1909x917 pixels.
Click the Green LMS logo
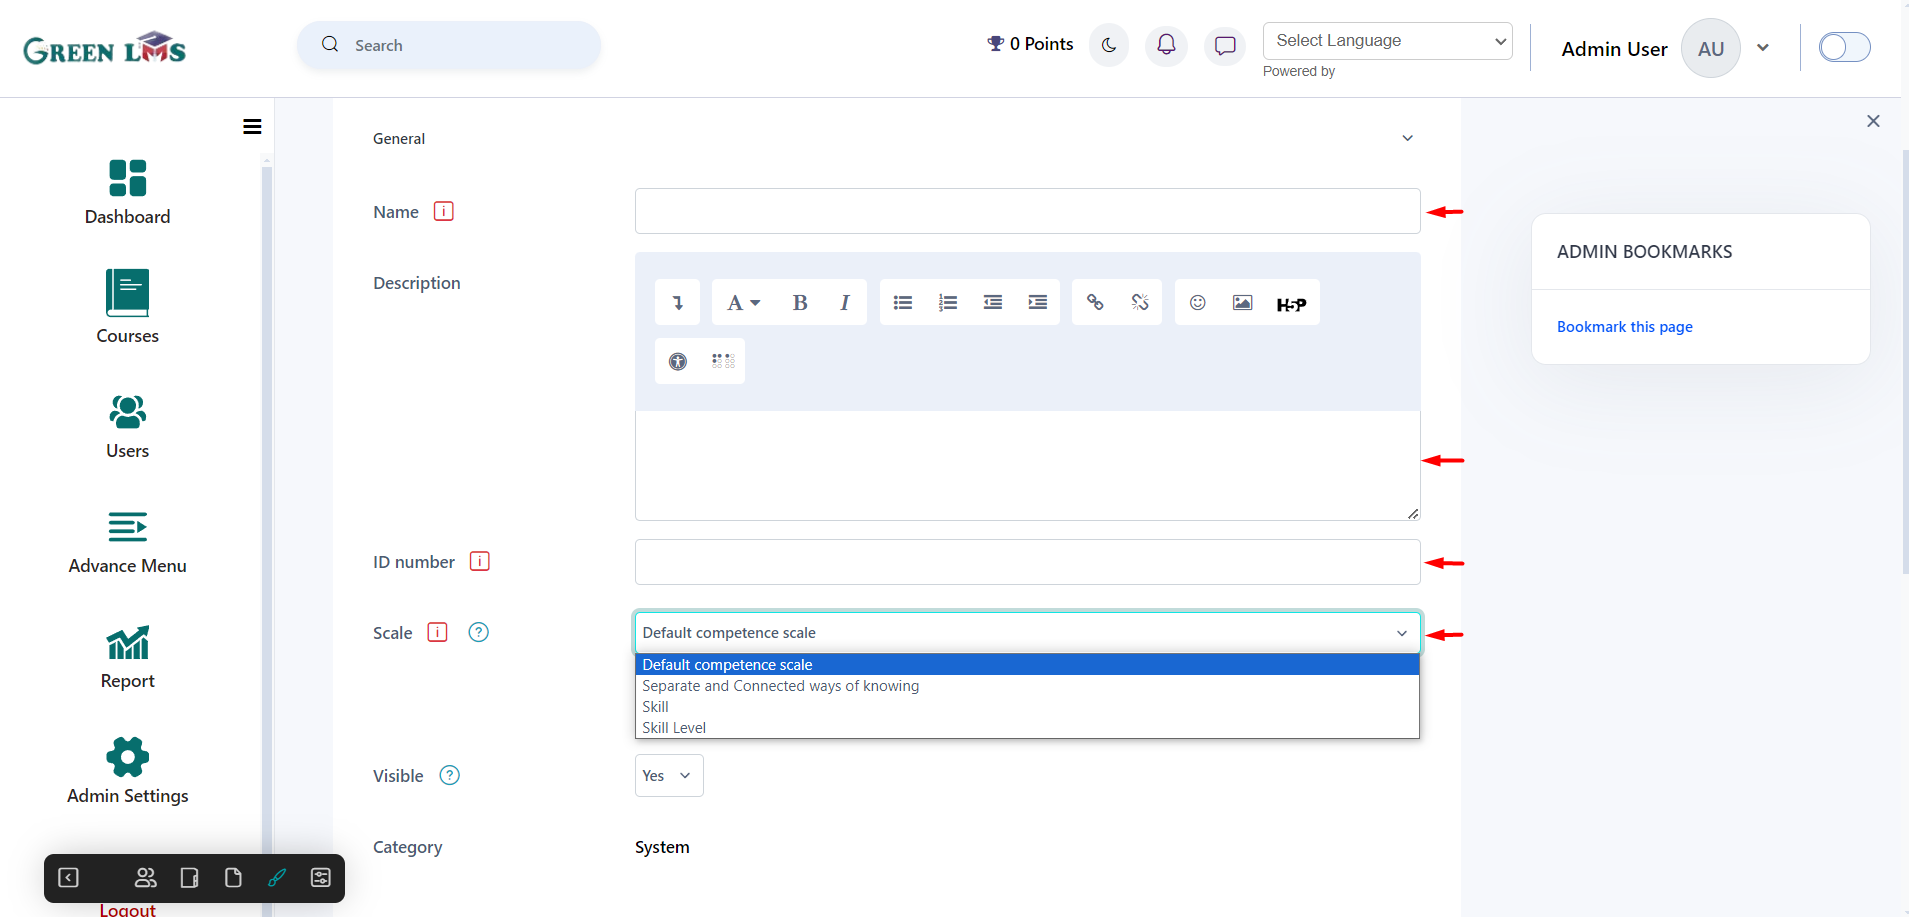pos(105,48)
